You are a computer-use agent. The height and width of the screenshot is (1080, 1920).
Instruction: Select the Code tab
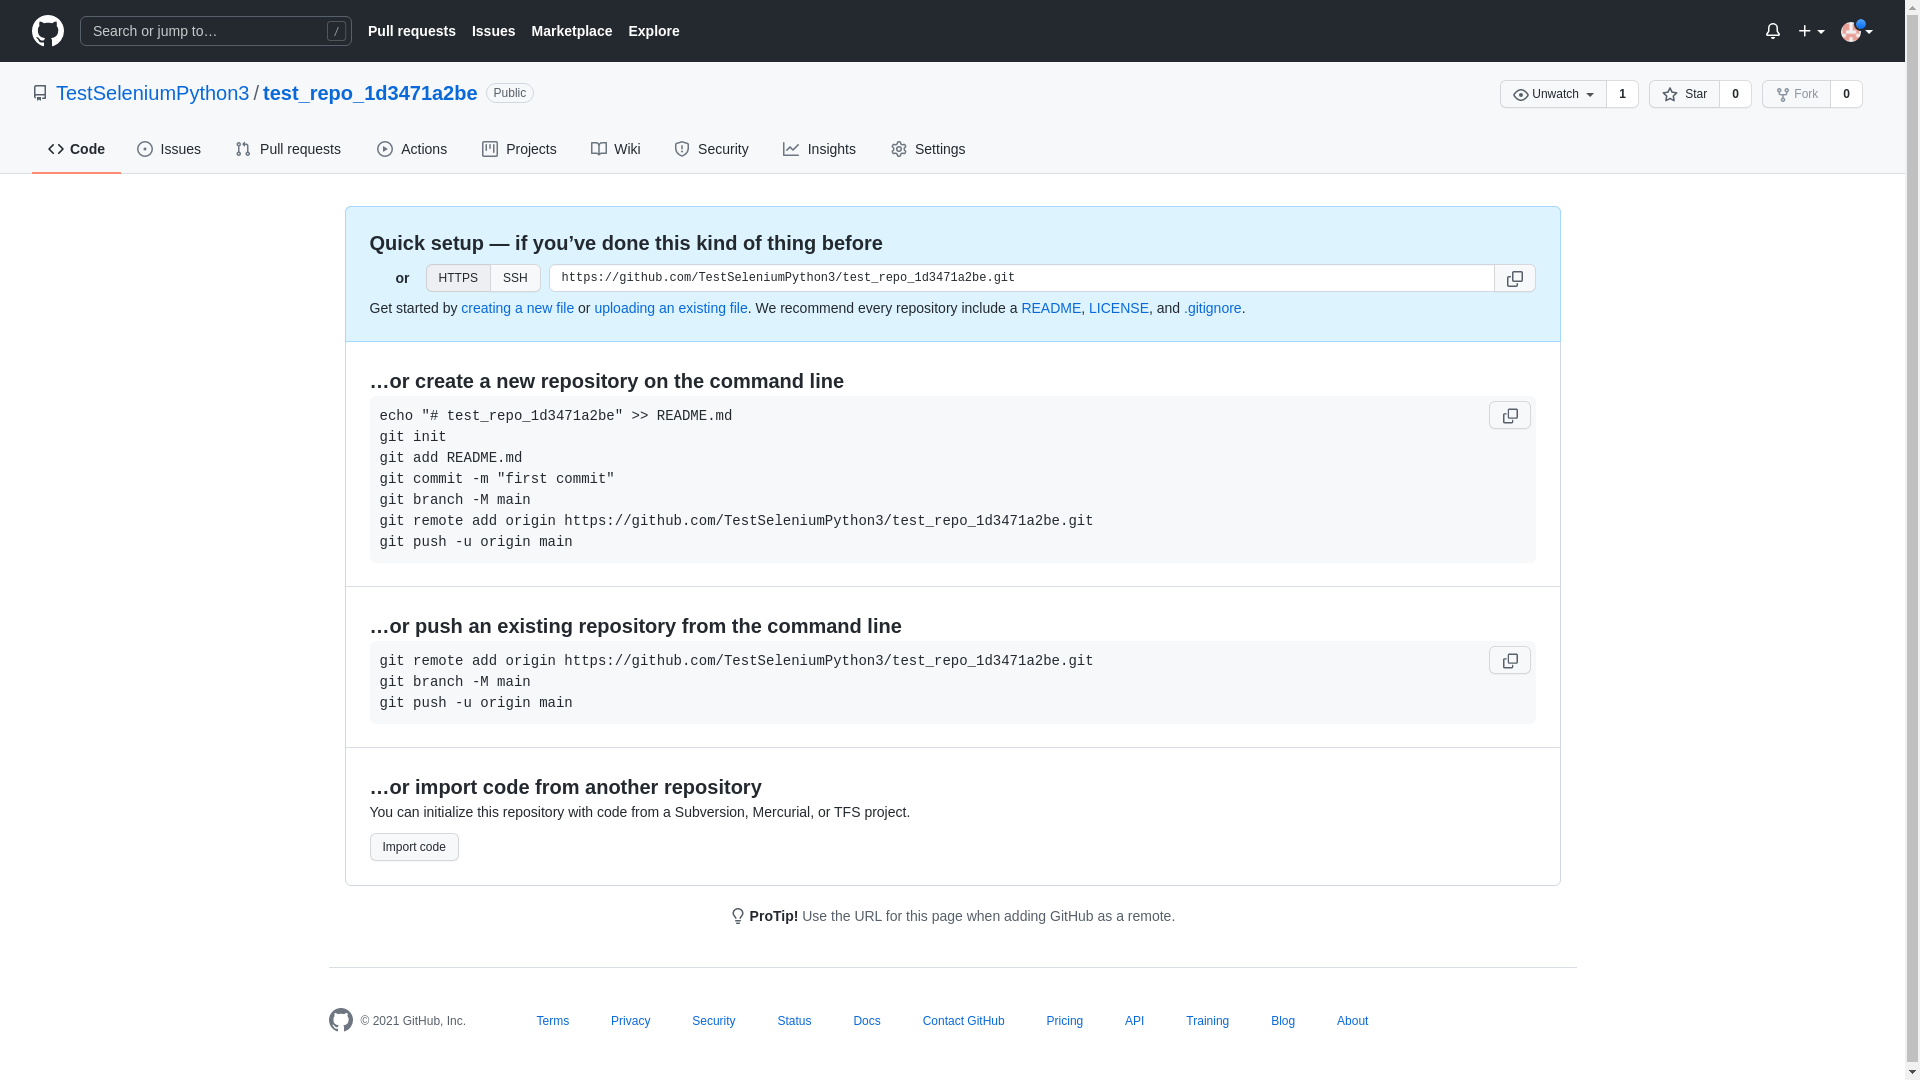coord(76,149)
